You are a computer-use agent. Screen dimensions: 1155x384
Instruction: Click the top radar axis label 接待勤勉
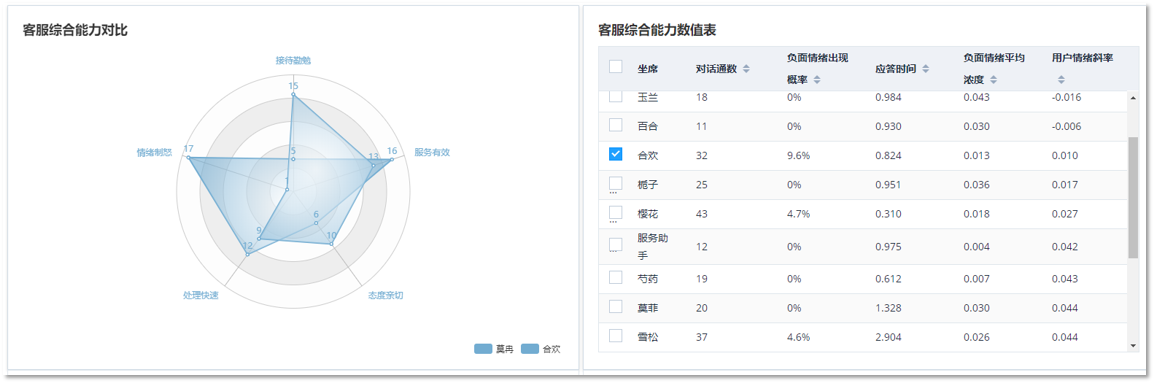[293, 60]
